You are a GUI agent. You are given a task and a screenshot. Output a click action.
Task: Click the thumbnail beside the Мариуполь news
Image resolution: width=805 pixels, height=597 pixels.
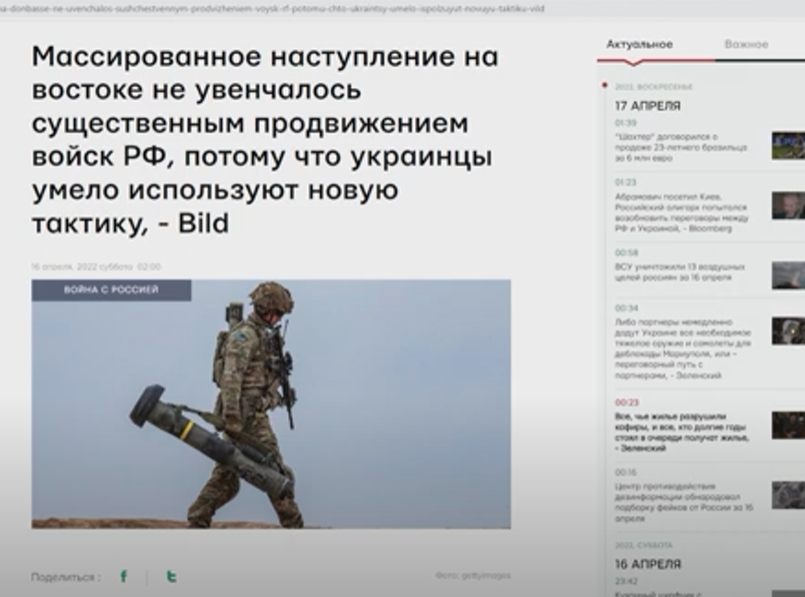(787, 331)
